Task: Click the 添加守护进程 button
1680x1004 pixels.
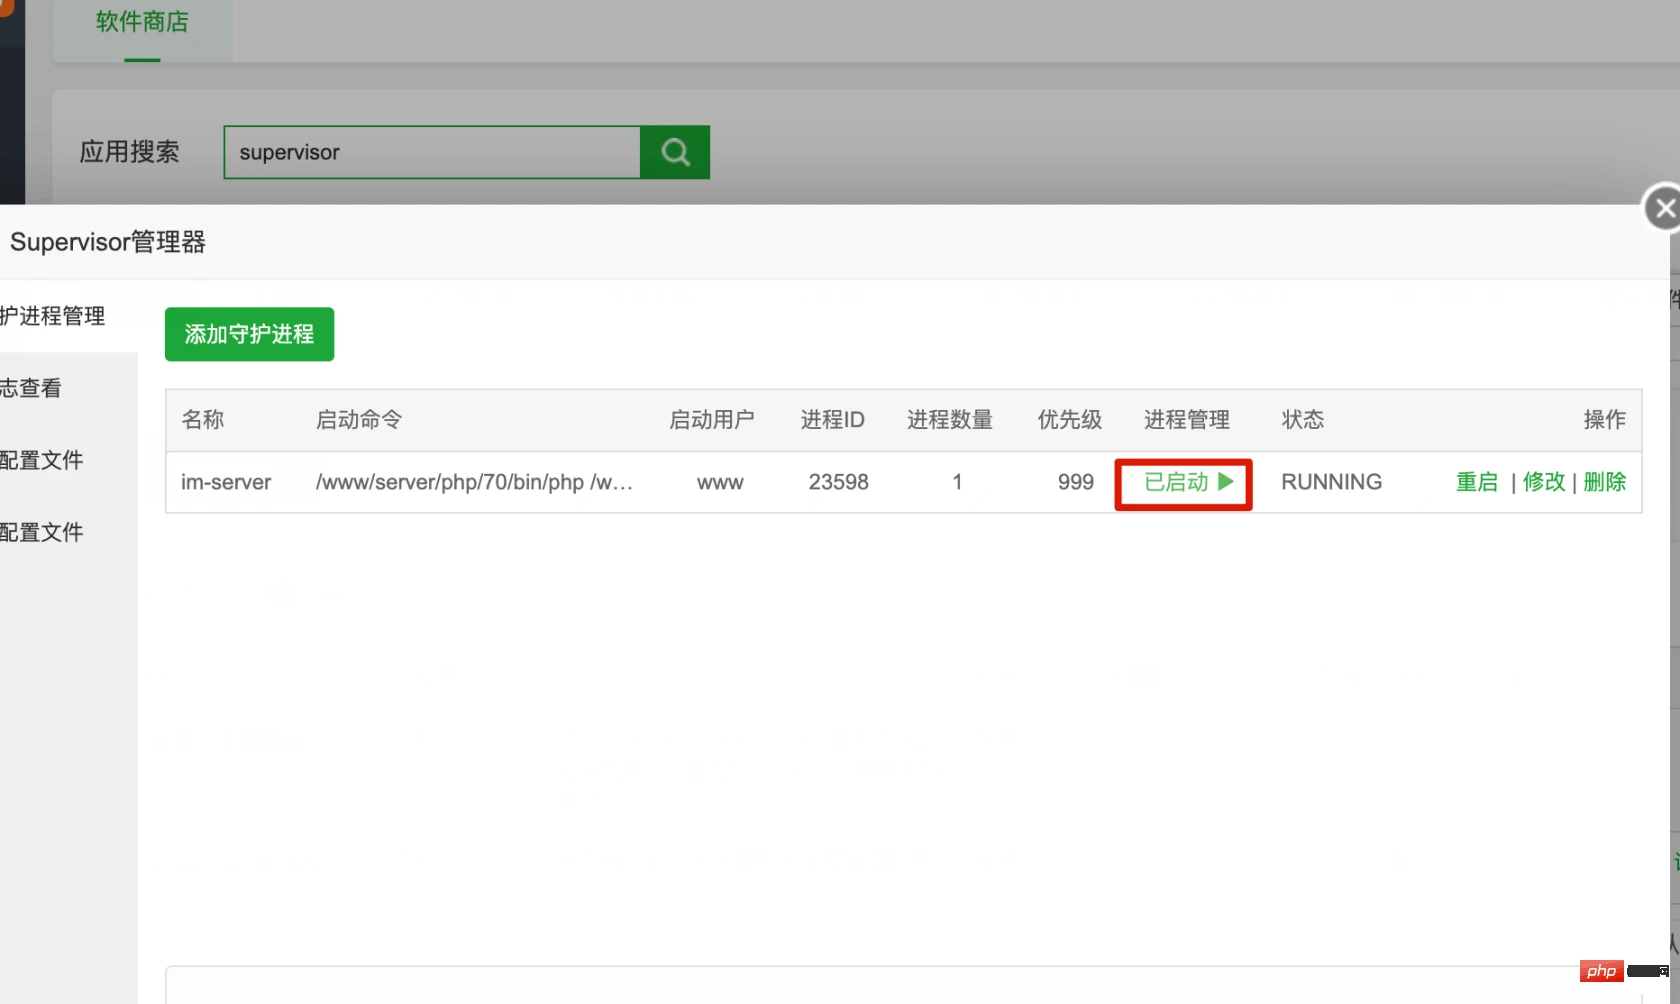Action: (x=249, y=334)
